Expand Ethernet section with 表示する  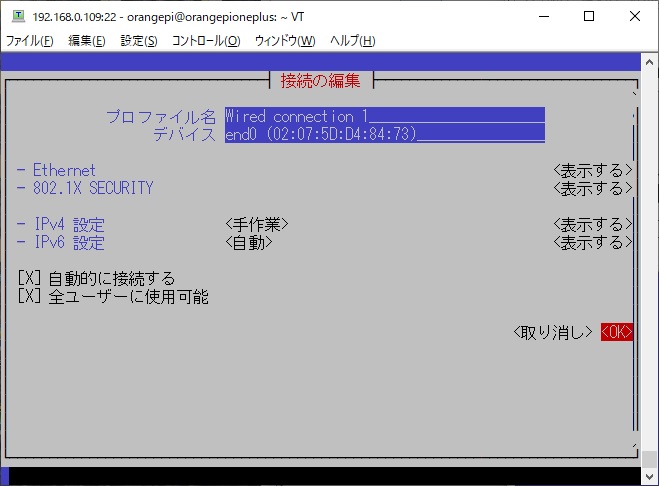coord(593,170)
